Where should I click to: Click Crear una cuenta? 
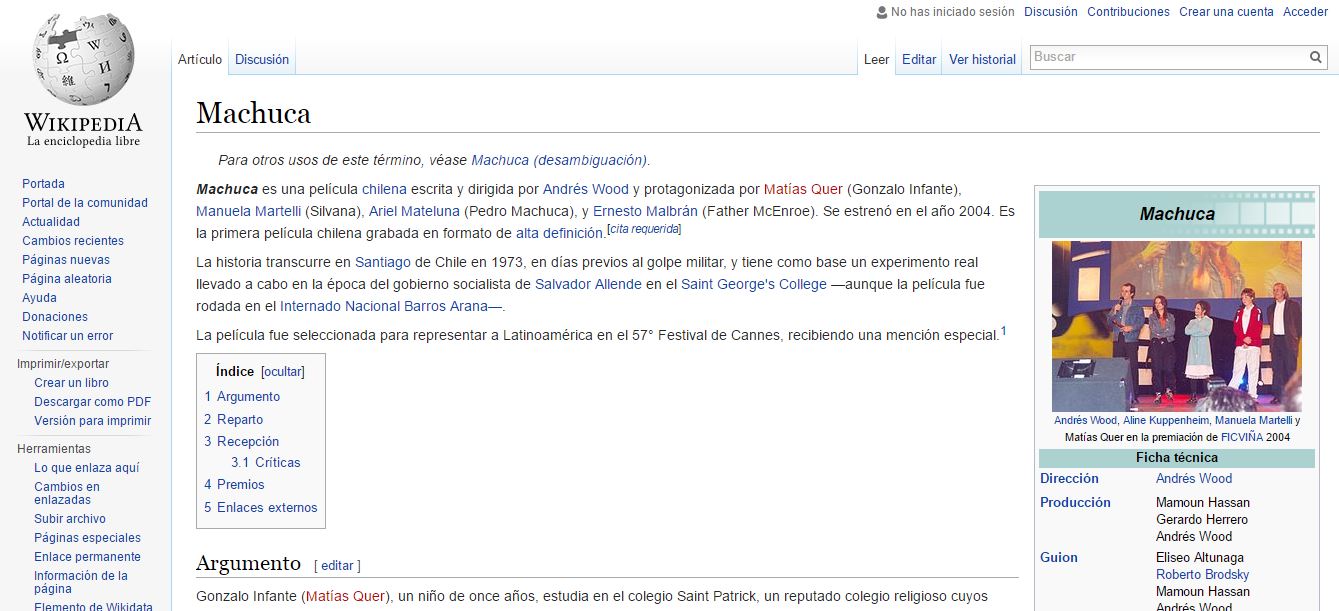(1226, 12)
